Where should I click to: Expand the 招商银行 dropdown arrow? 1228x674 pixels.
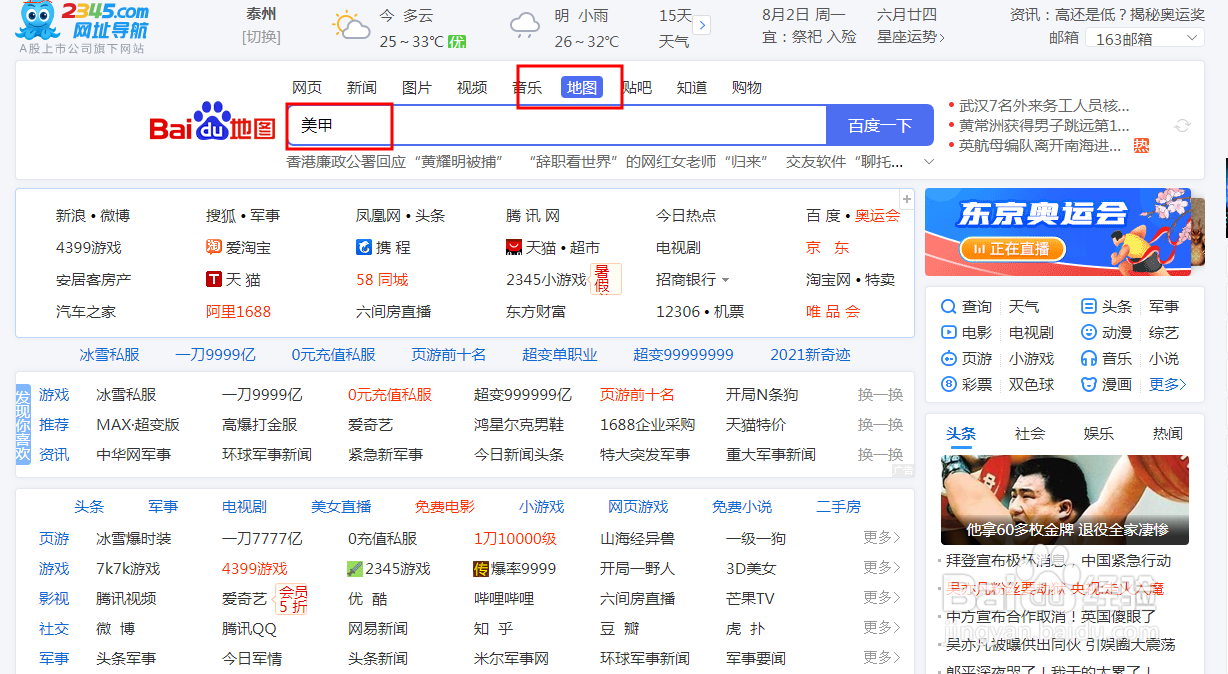726,280
